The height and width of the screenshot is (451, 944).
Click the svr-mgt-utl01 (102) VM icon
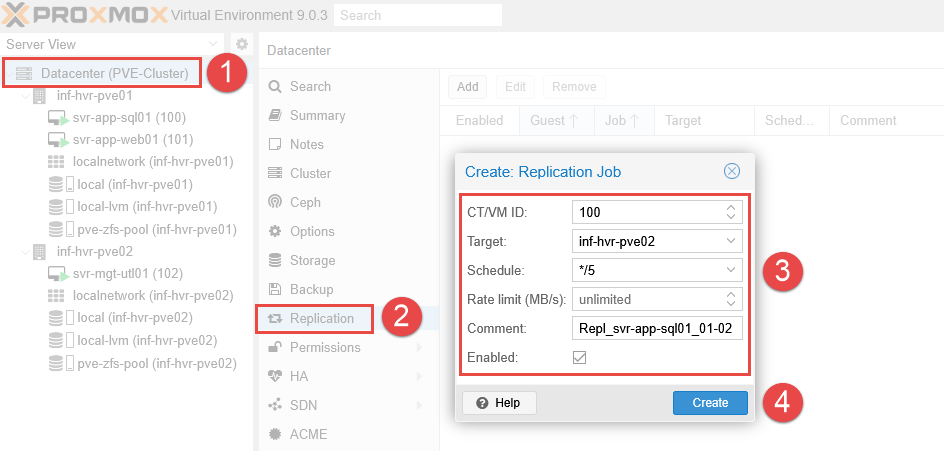click(57, 273)
